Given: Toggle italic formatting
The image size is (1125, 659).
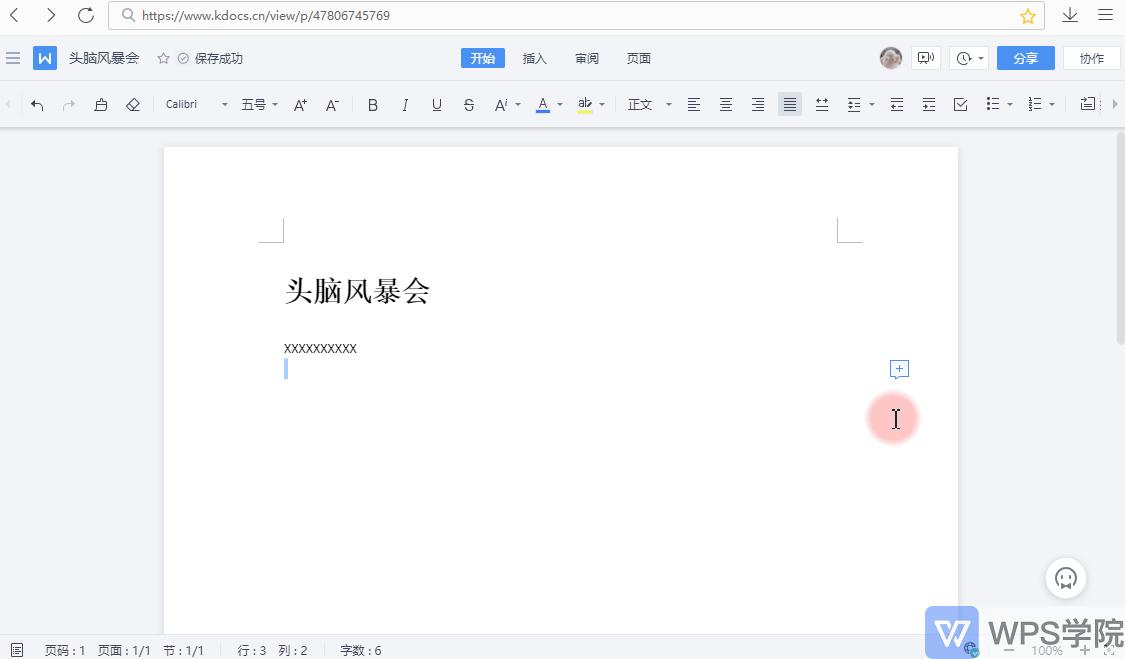Looking at the screenshot, I should tap(404, 104).
